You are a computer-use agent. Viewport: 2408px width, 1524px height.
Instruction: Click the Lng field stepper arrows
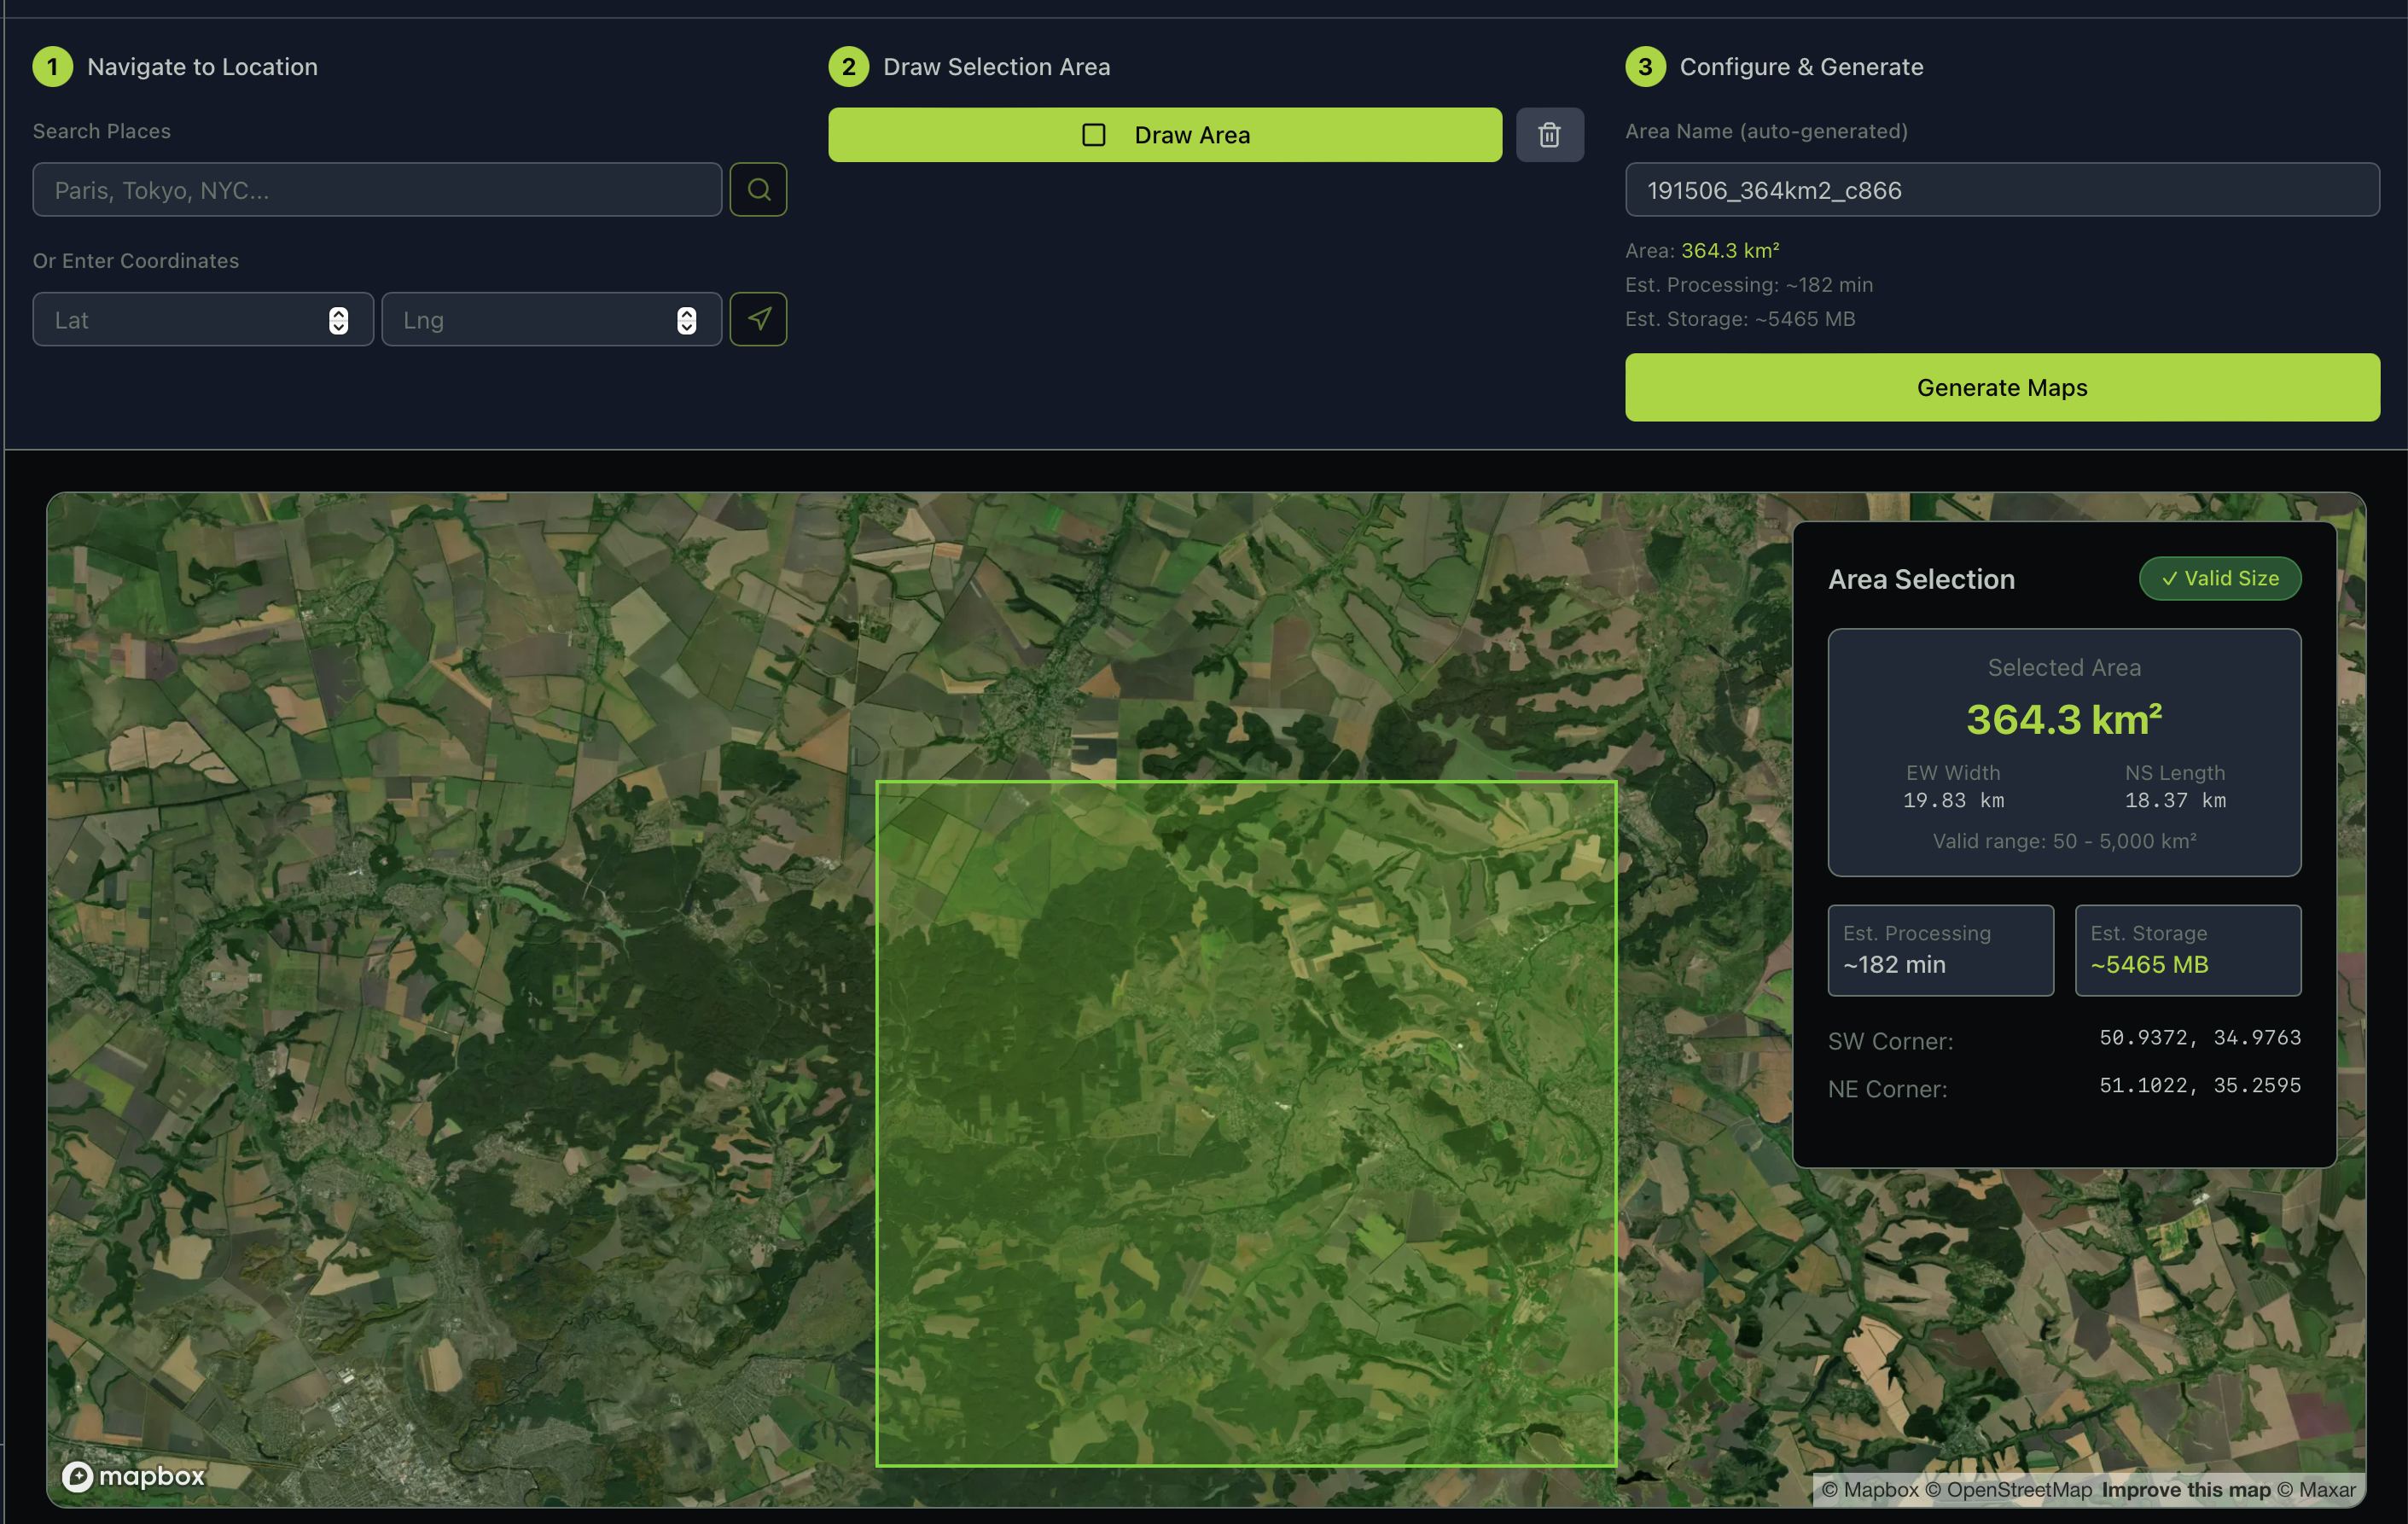pyautogui.click(x=686, y=320)
